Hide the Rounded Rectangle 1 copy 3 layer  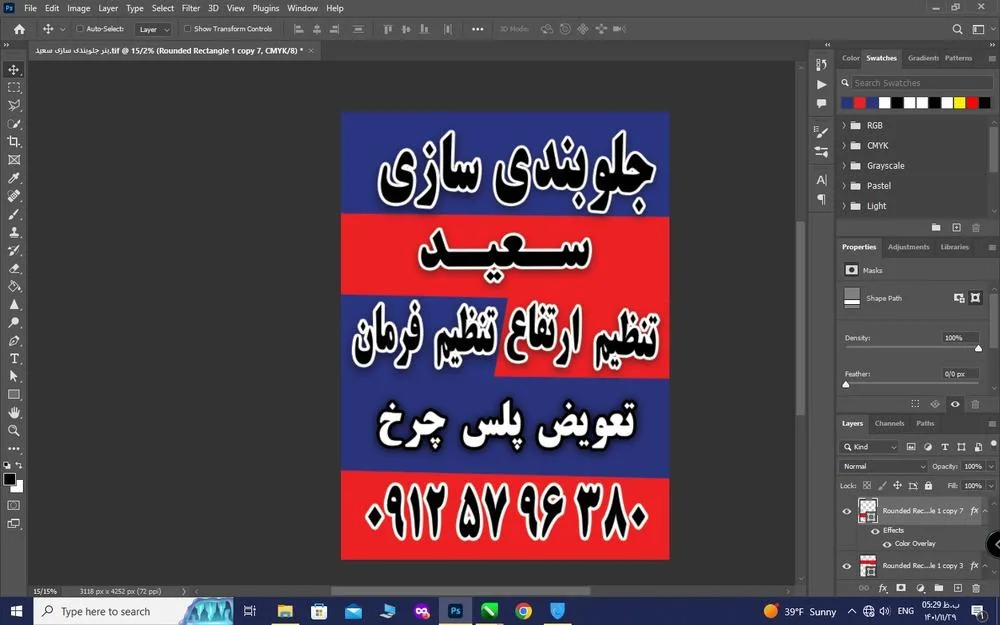click(x=847, y=566)
